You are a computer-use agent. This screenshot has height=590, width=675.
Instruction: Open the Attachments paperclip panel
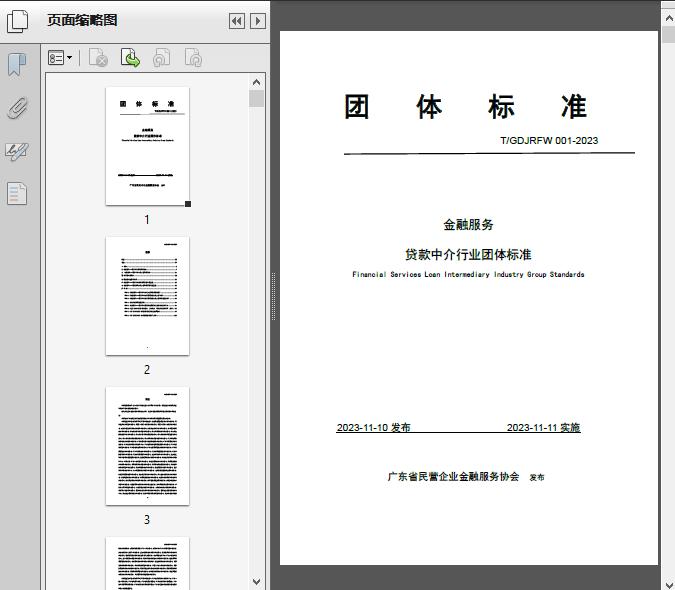pyautogui.click(x=18, y=108)
